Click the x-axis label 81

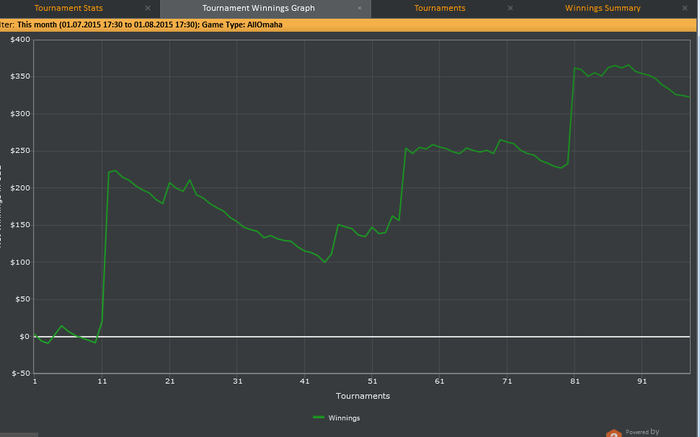575,381
